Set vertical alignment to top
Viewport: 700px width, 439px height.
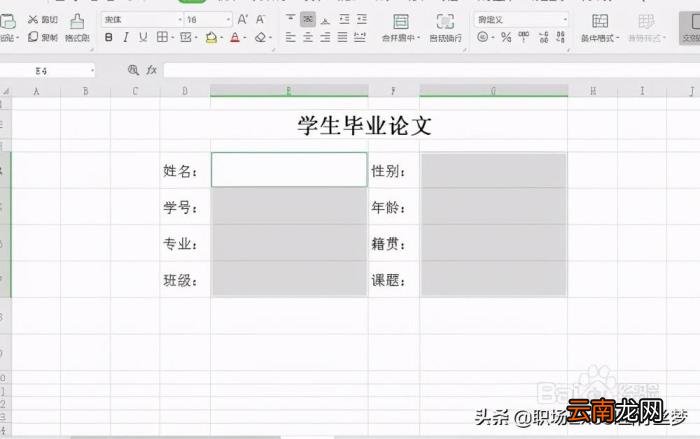point(291,19)
